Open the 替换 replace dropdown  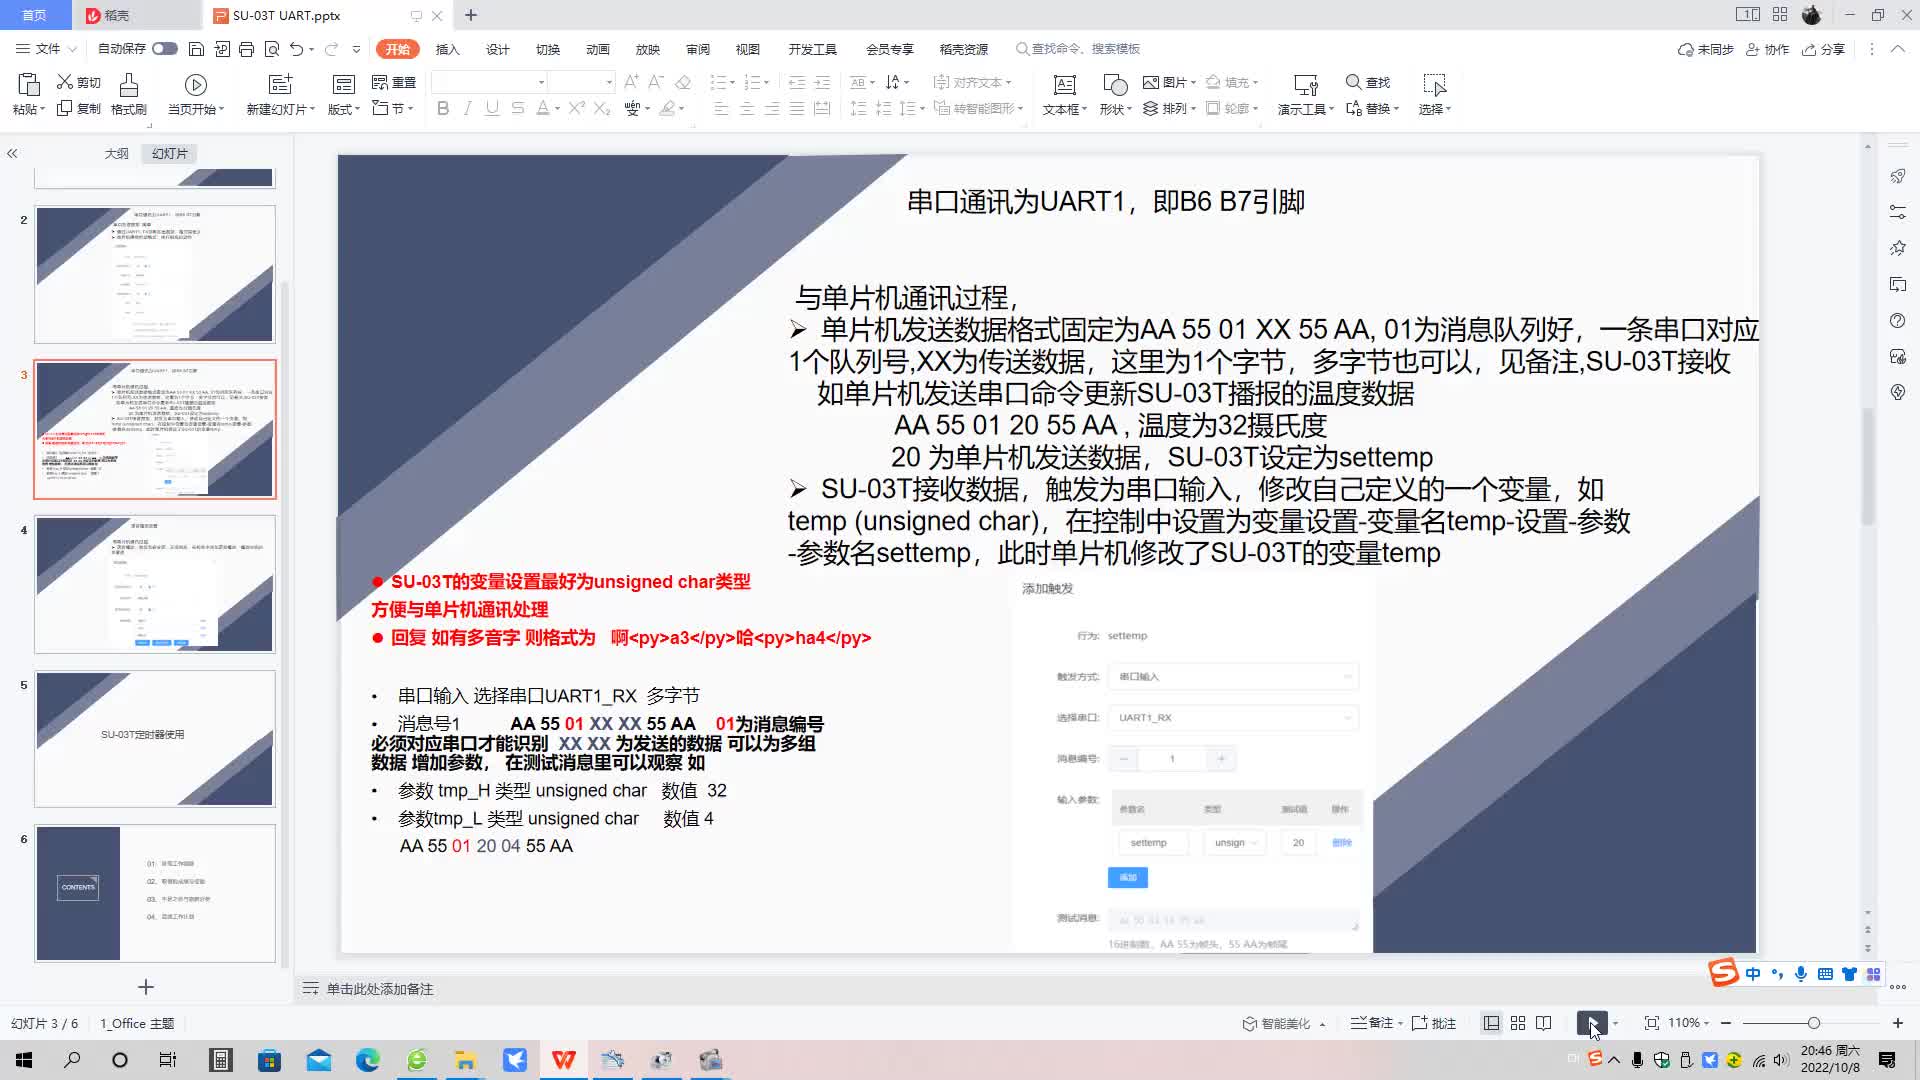[x=1372, y=108]
